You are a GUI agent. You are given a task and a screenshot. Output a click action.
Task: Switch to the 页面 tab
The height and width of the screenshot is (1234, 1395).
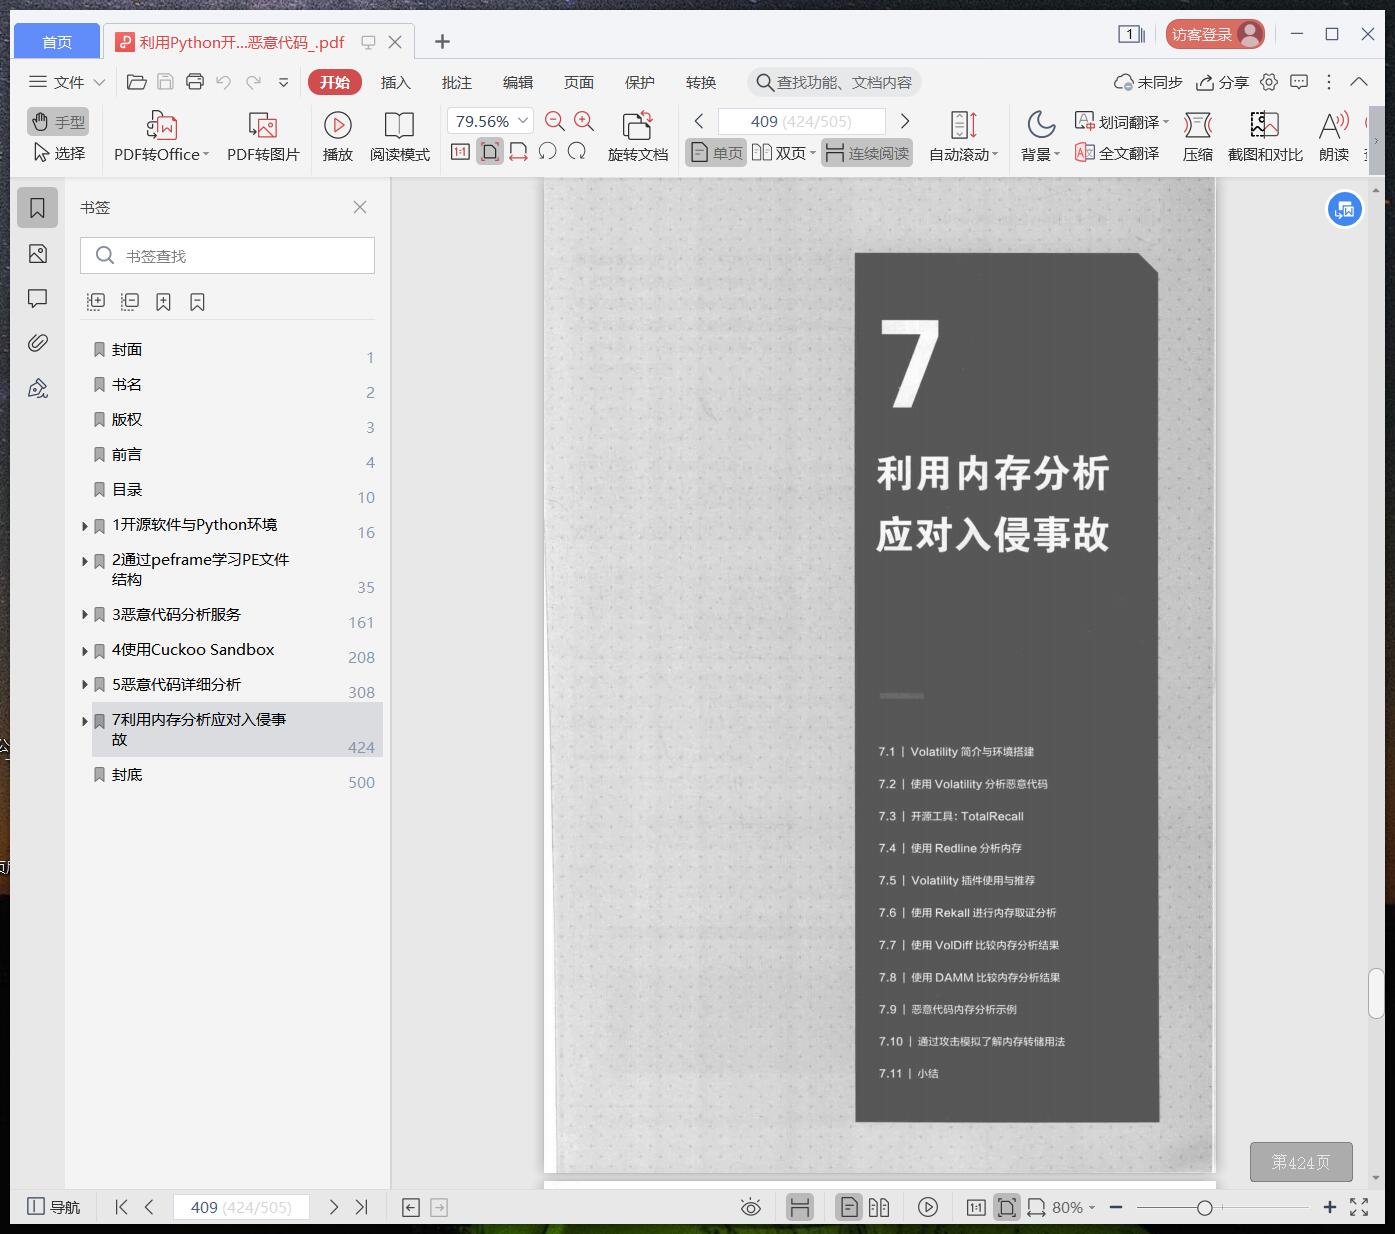click(x=579, y=82)
